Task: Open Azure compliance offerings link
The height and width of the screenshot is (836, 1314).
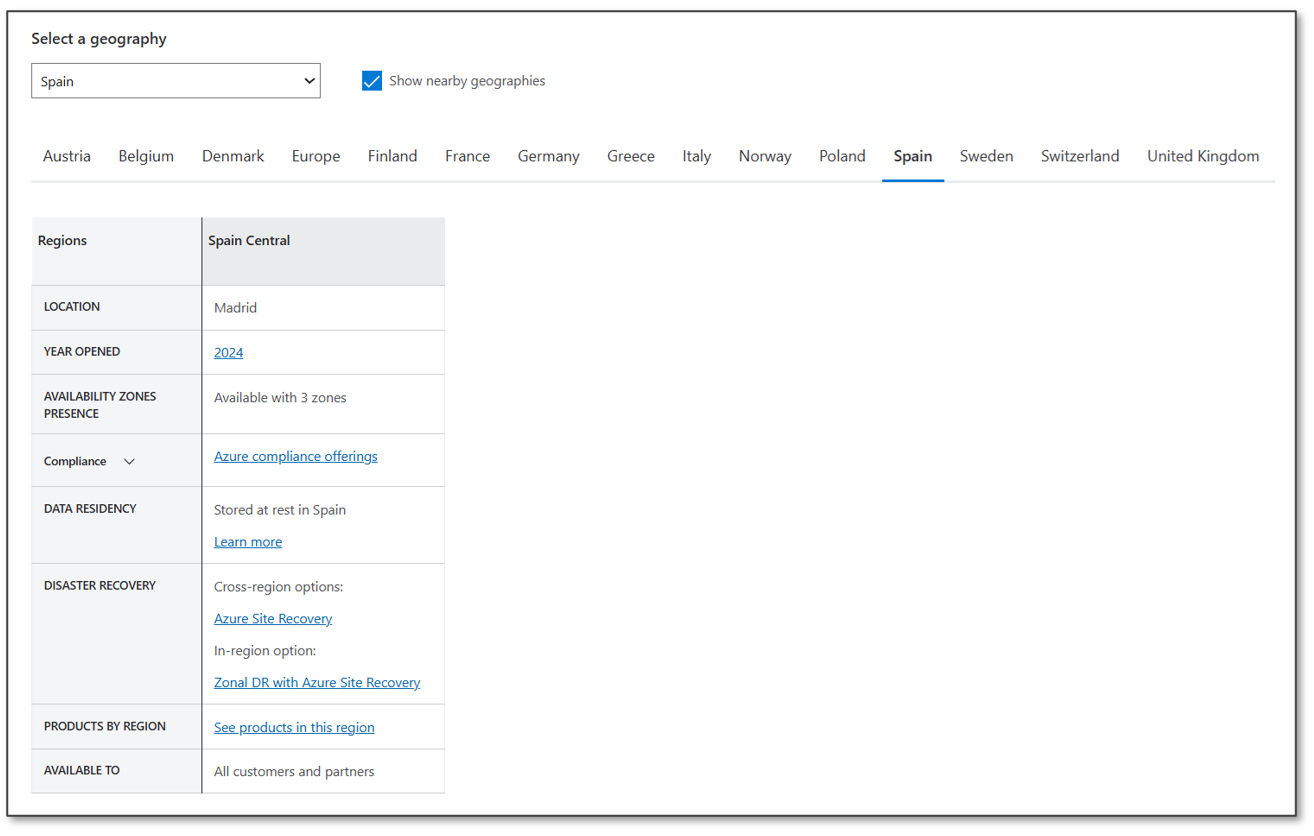Action: click(x=296, y=456)
